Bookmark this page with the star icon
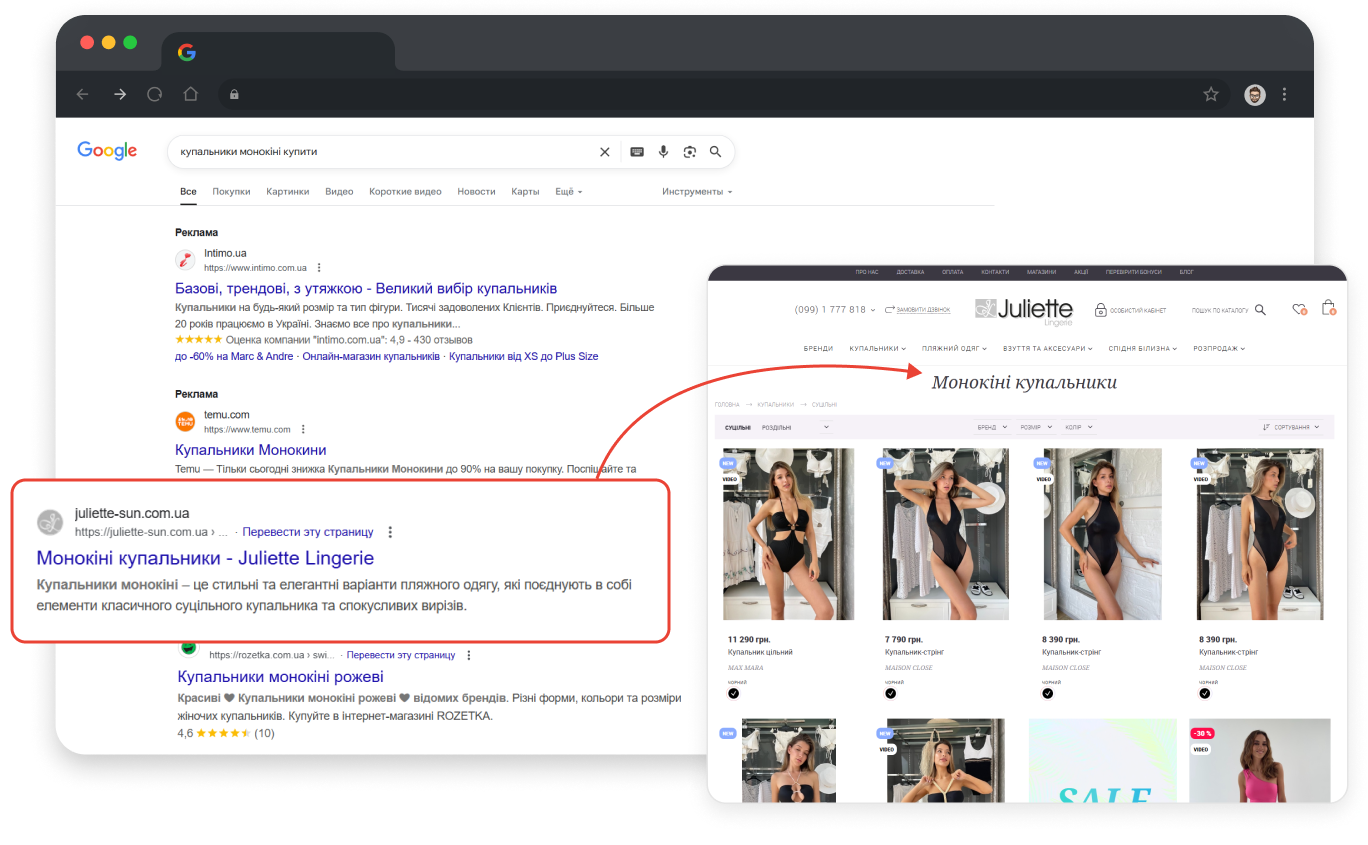 (x=1211, y=94)
